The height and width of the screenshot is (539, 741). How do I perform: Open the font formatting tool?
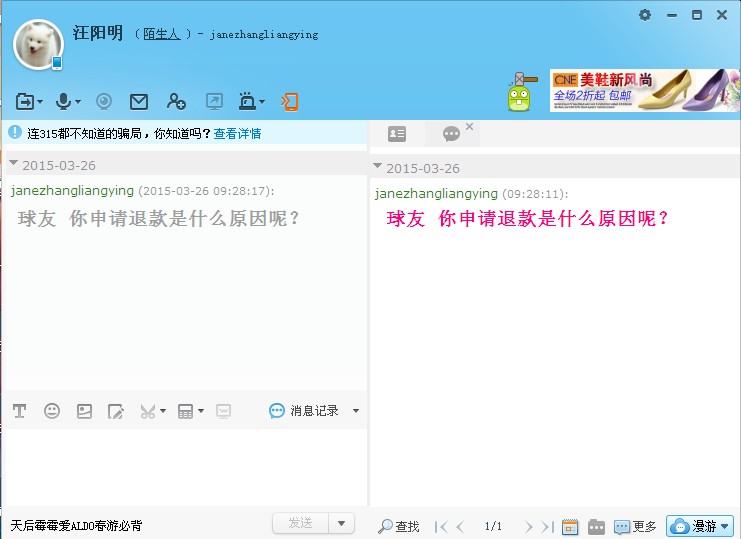[19, 411]
